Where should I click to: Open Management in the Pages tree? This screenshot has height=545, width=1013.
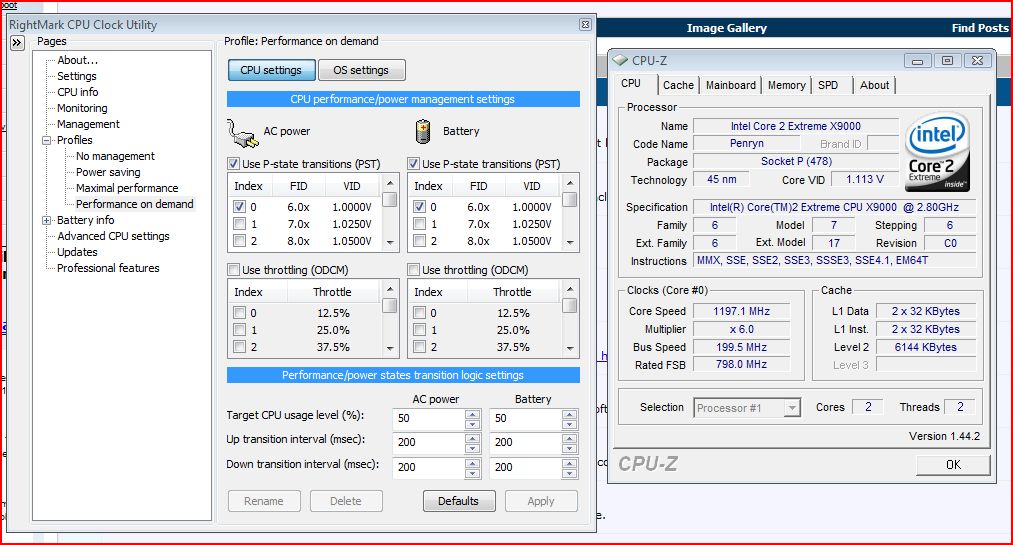coord(89,124)
